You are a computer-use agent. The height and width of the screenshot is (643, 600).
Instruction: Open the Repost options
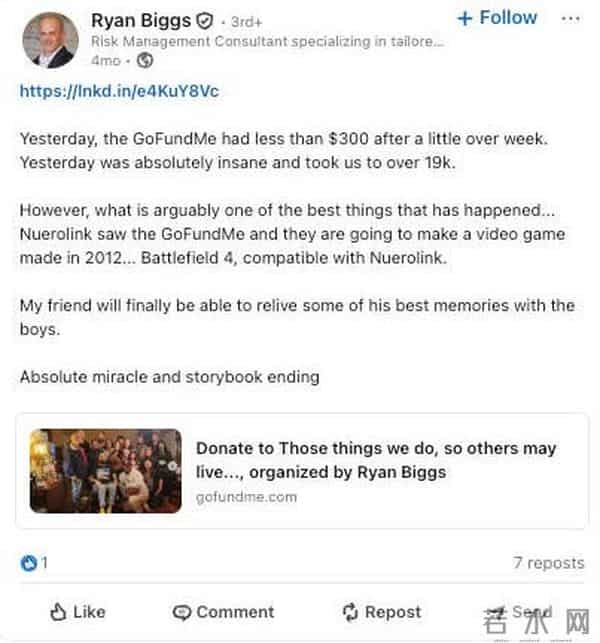(x=393, y=612)
